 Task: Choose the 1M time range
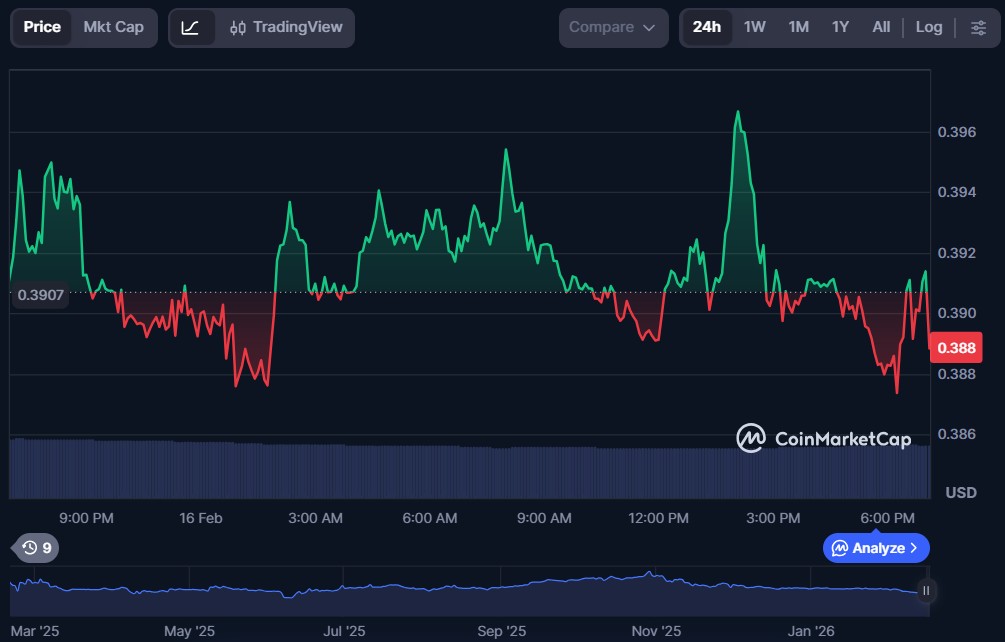(798, 27)
